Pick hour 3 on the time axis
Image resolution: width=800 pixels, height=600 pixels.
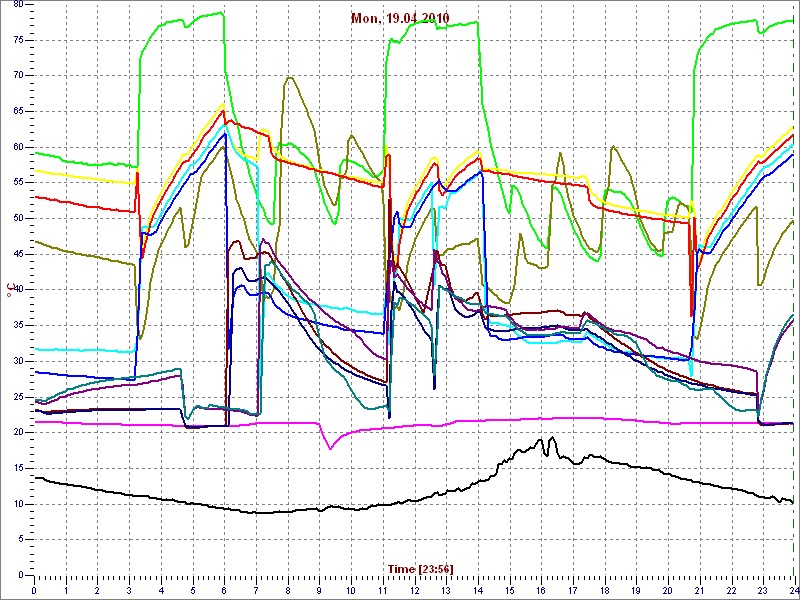pyautogui.click(x=129, y=590)
